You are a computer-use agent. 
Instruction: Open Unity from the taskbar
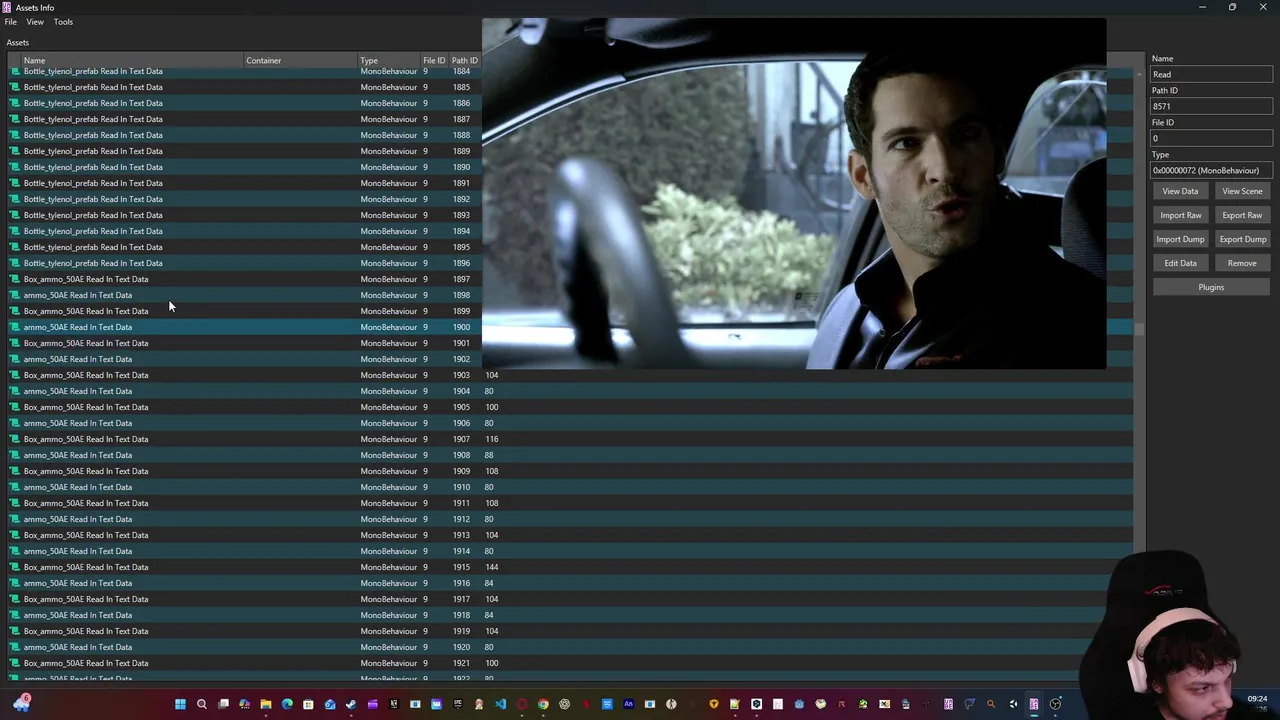[1013, 704]
